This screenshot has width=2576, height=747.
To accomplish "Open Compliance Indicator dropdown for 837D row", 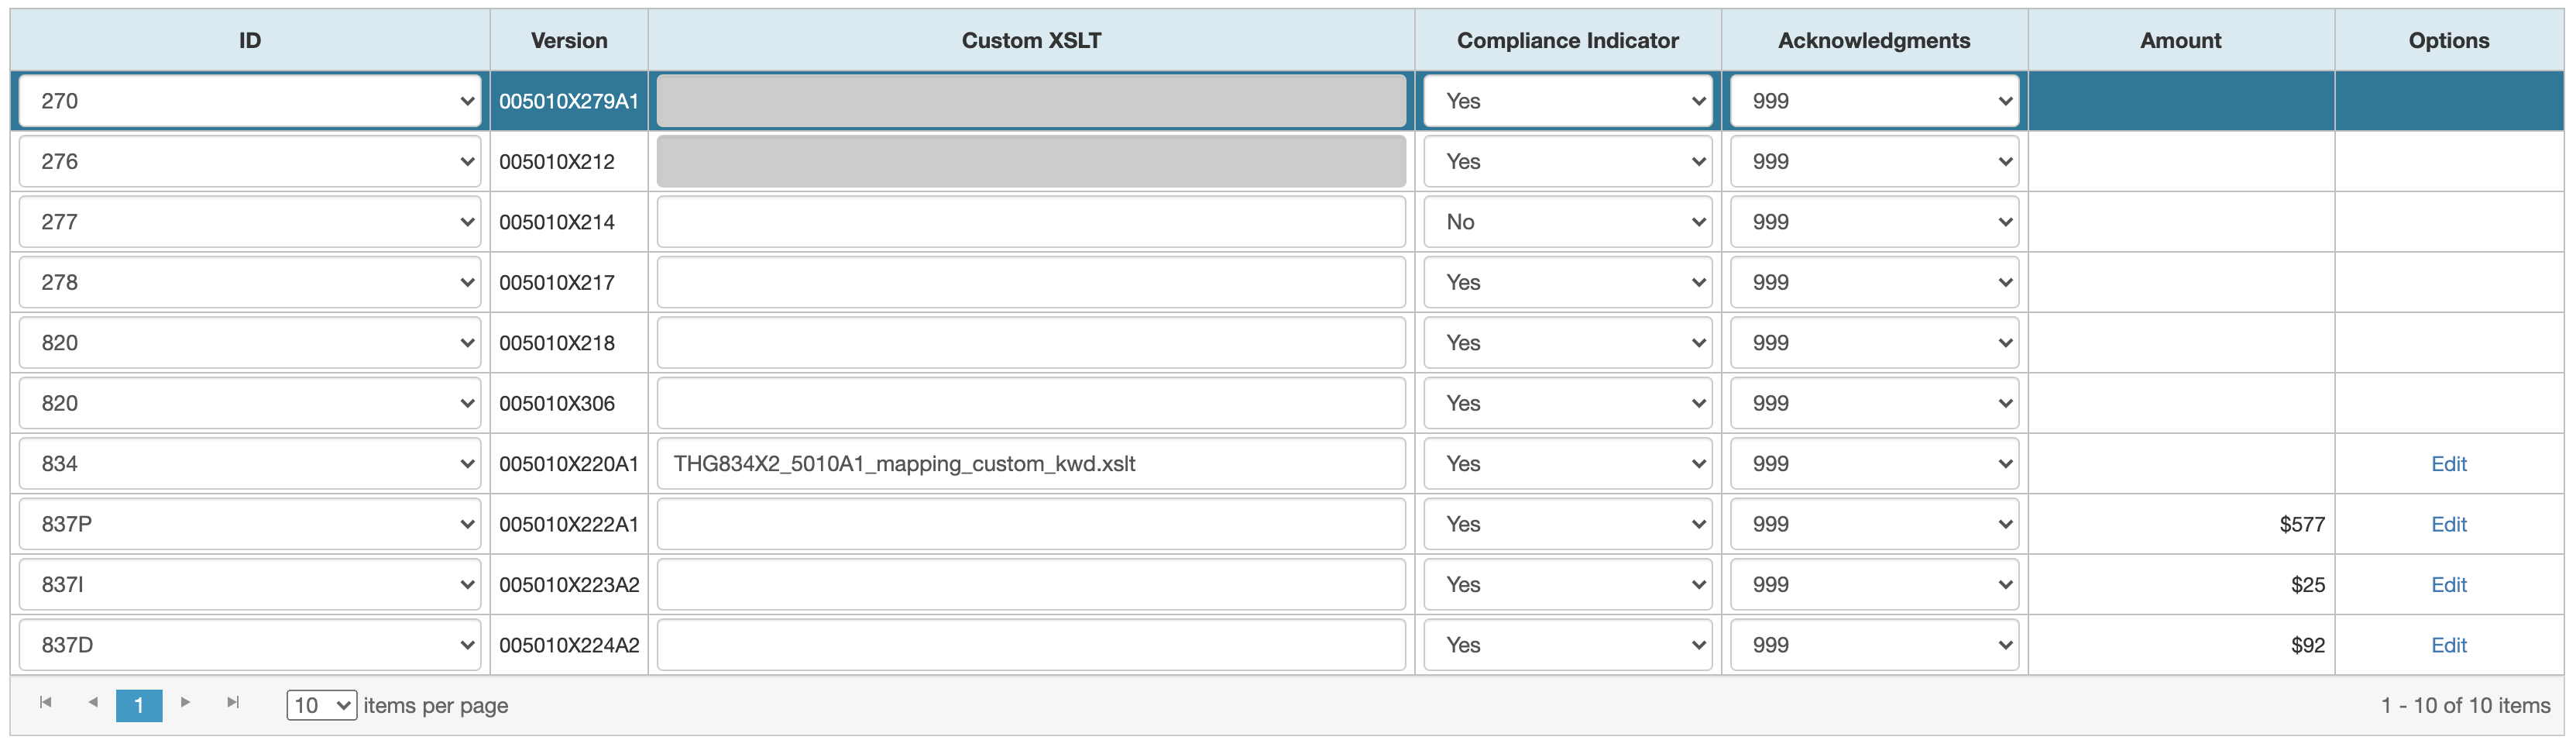I will coord(1567,645).
